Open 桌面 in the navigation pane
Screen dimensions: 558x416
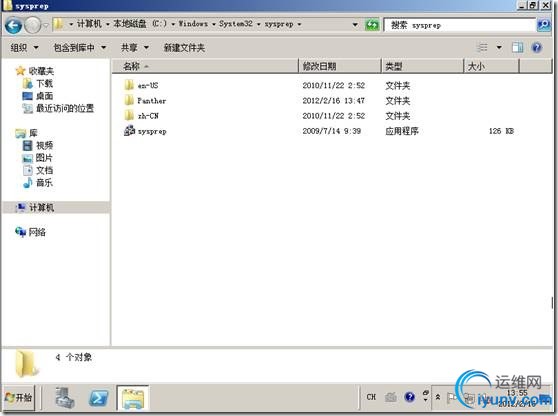[x=38, y=96]
